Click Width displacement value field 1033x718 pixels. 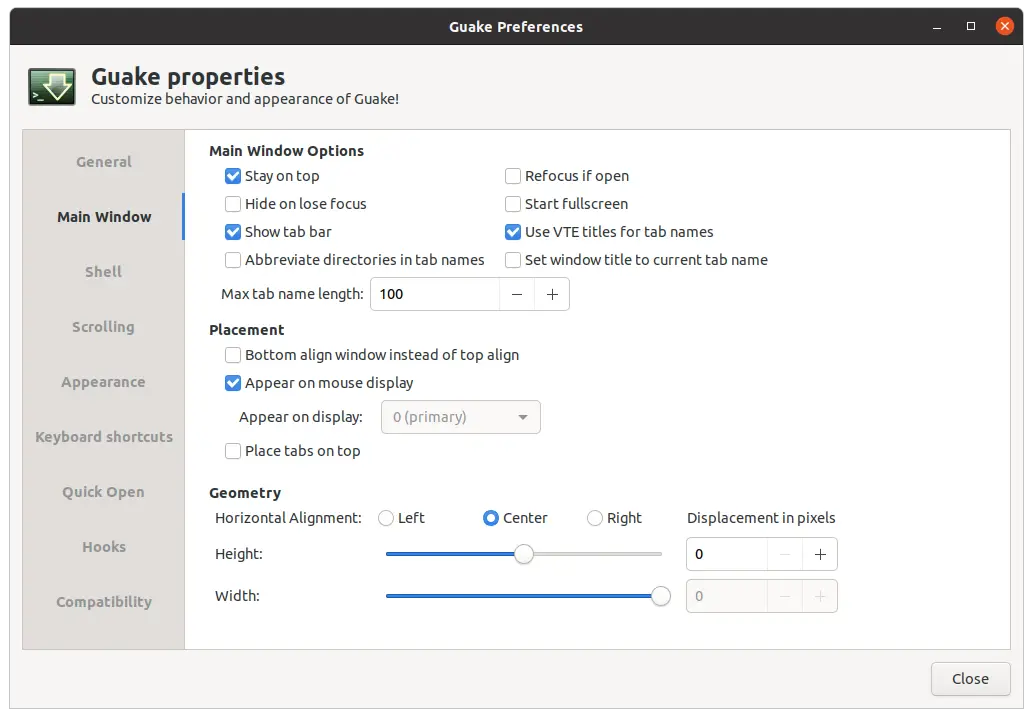[727, 597]
